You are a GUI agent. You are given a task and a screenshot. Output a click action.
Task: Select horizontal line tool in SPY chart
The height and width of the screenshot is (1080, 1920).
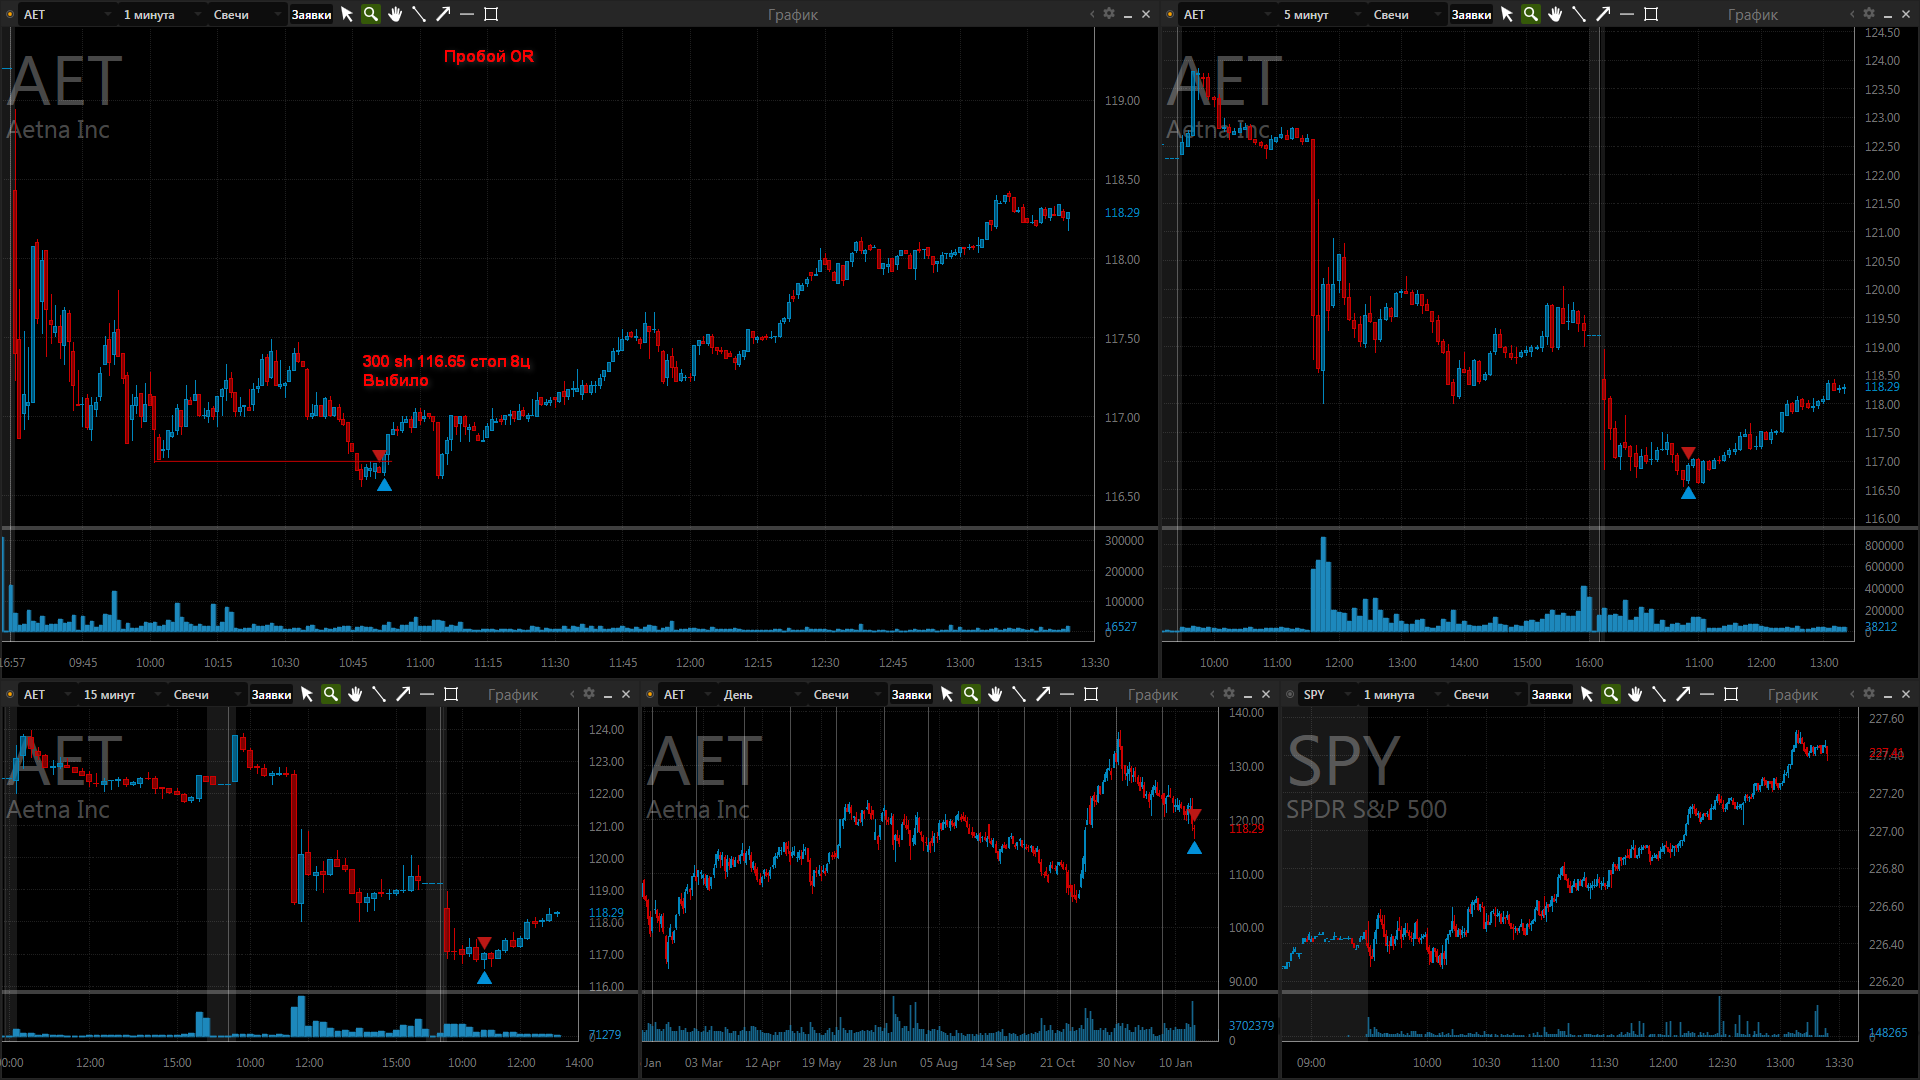pyautogui.click(x=1707, y=694)
